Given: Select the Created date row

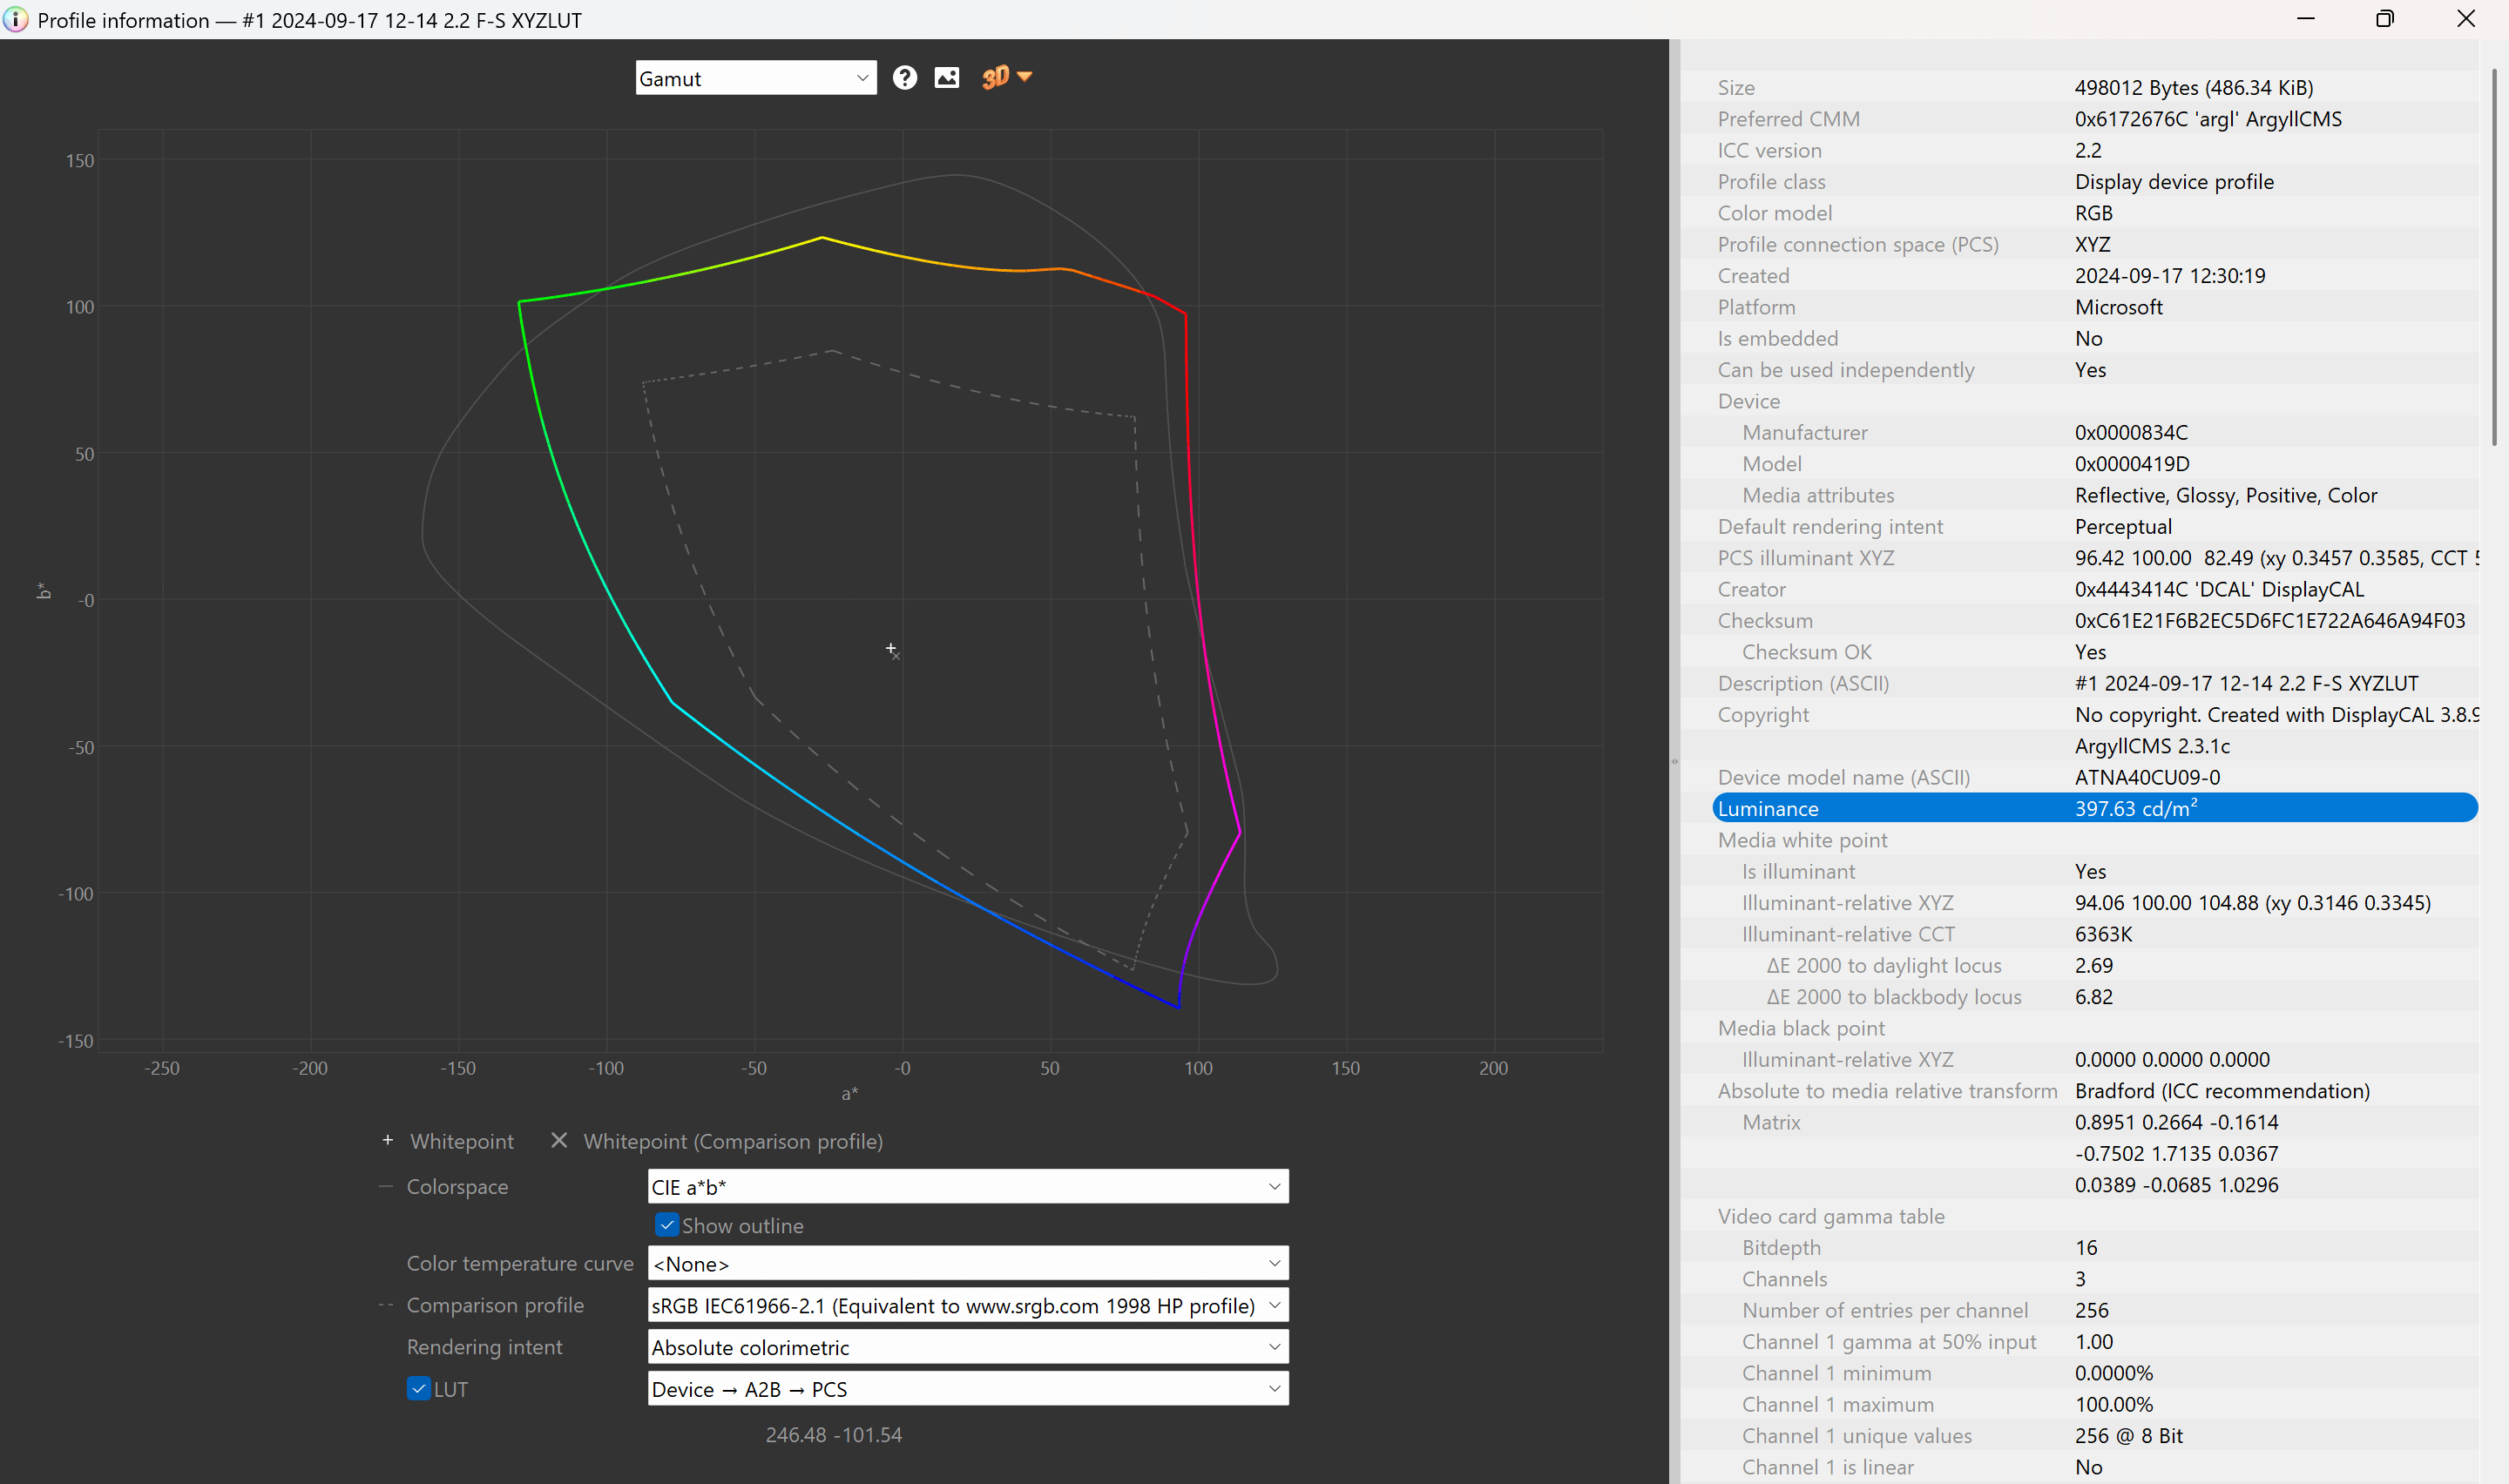Looking at the screenshot, I should click(x=2095, y=275).
